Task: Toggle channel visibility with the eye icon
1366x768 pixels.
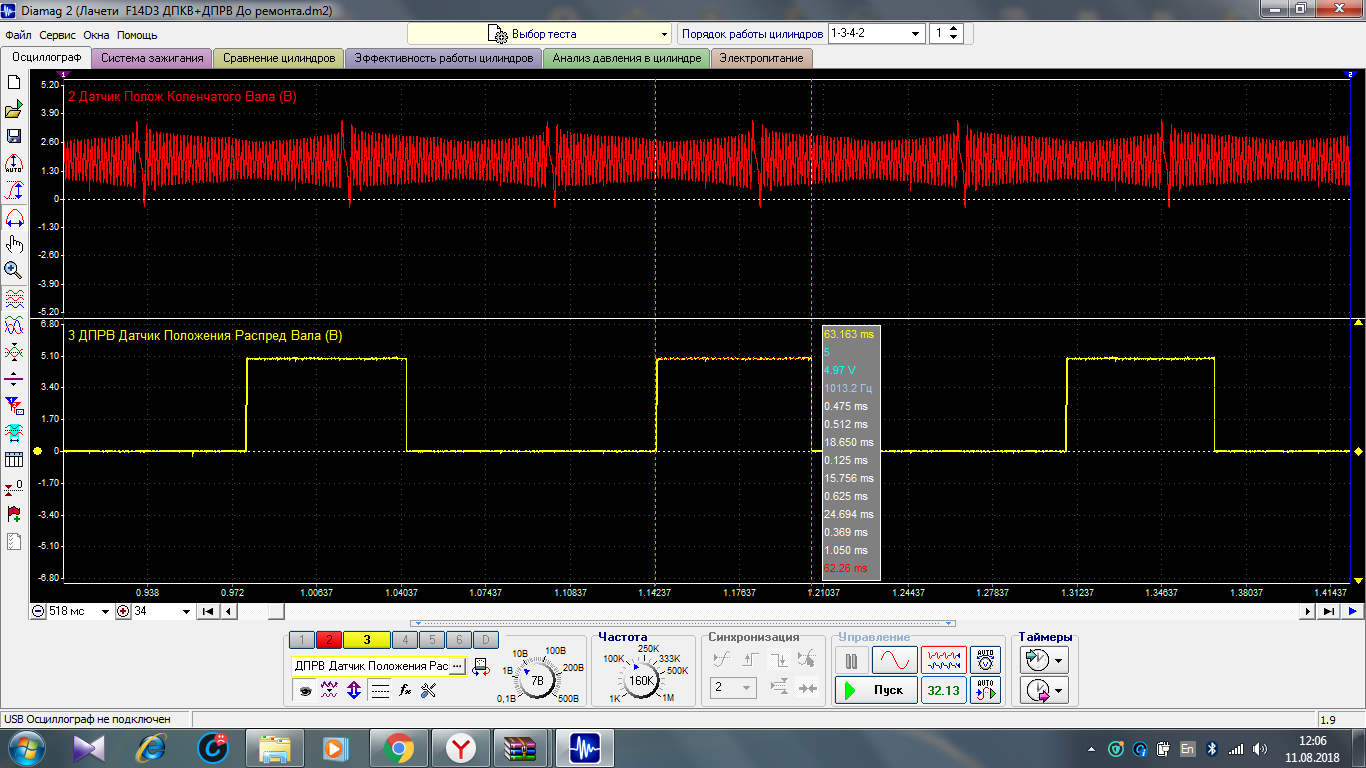Action: pyautogui.click(x=305, y=690)
